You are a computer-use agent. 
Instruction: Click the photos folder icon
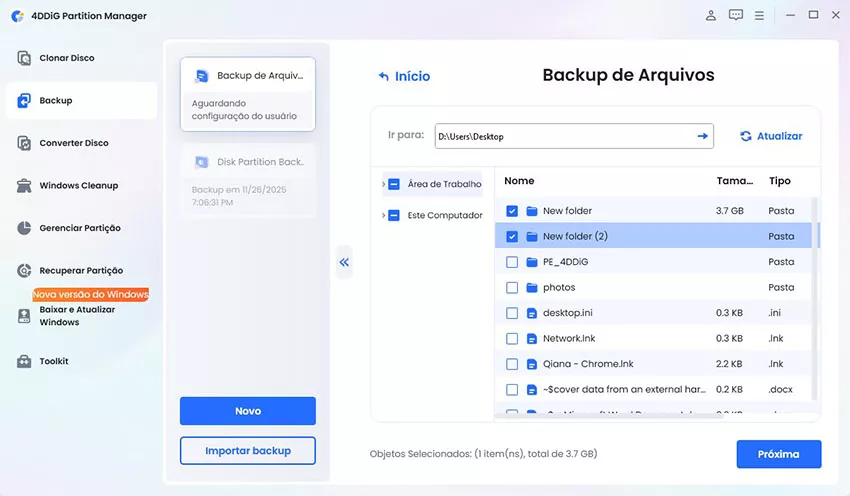(x=532, y=287)
